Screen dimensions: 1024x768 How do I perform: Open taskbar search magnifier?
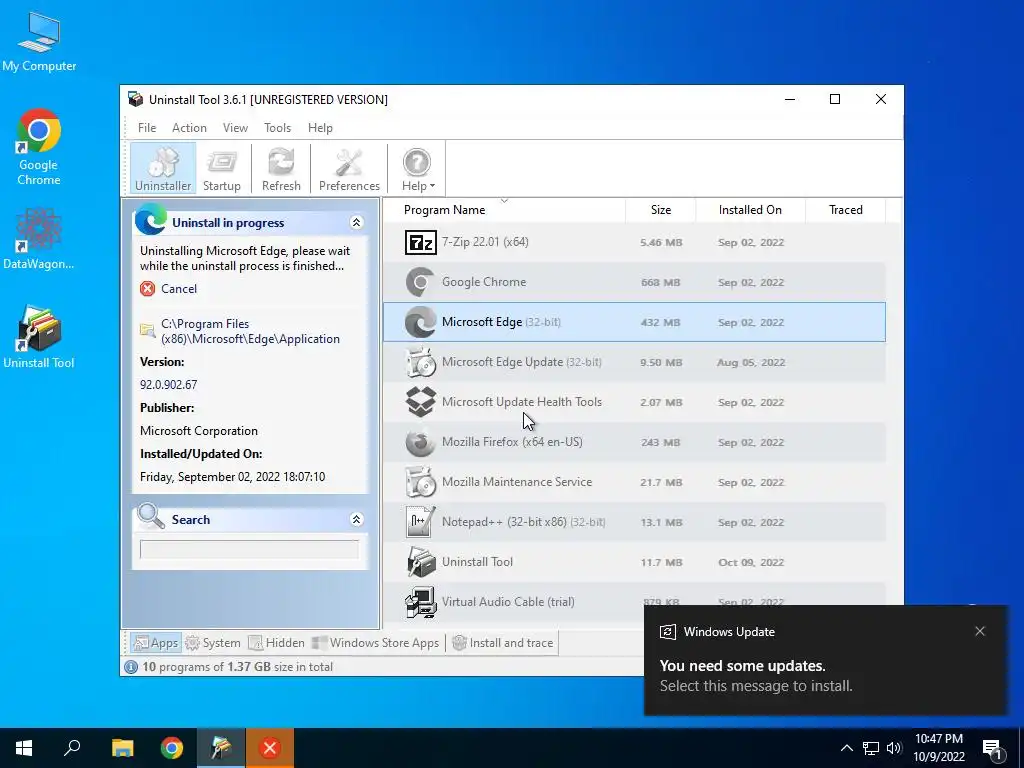point(72,748)
